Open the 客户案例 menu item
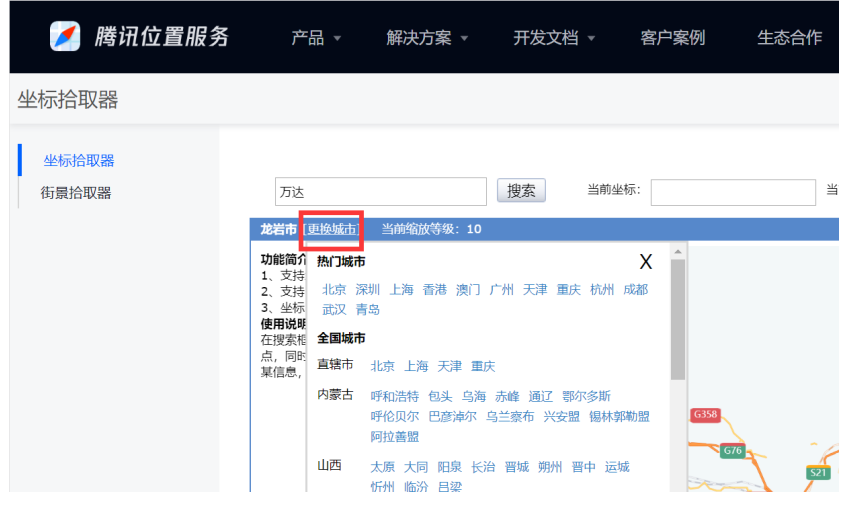The width and height of the screenshot is (852, 506). pos(672,38)
